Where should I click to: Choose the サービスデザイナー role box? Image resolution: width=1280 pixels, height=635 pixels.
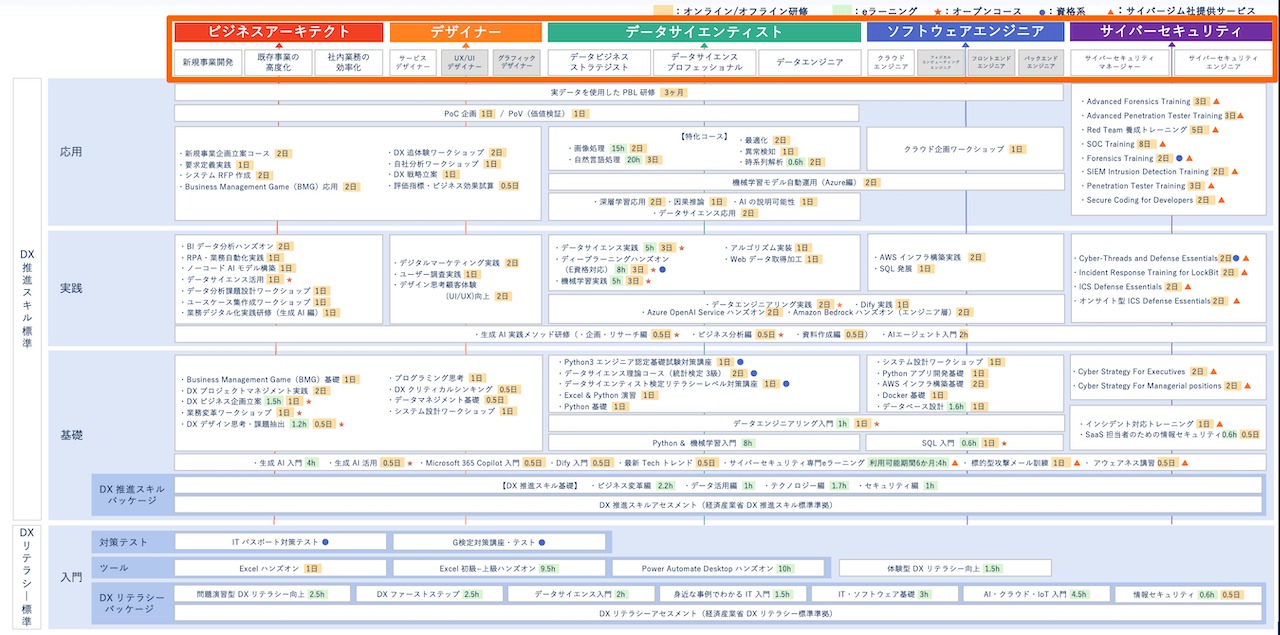413,63
